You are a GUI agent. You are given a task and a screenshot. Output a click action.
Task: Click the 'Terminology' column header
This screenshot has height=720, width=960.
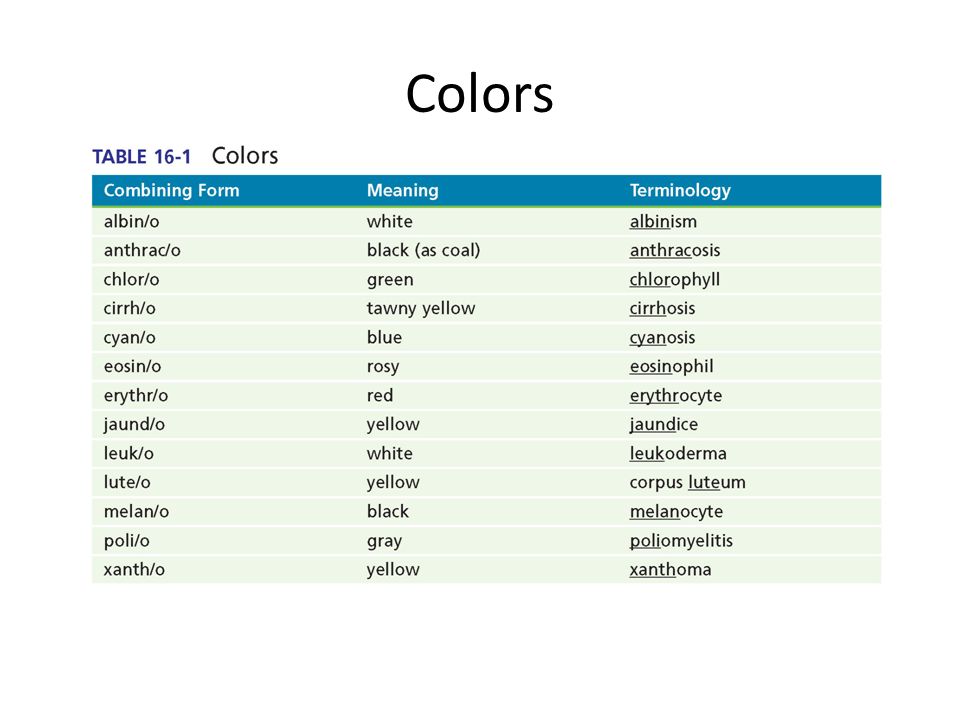pyautogui.click(x=680, y=190)
